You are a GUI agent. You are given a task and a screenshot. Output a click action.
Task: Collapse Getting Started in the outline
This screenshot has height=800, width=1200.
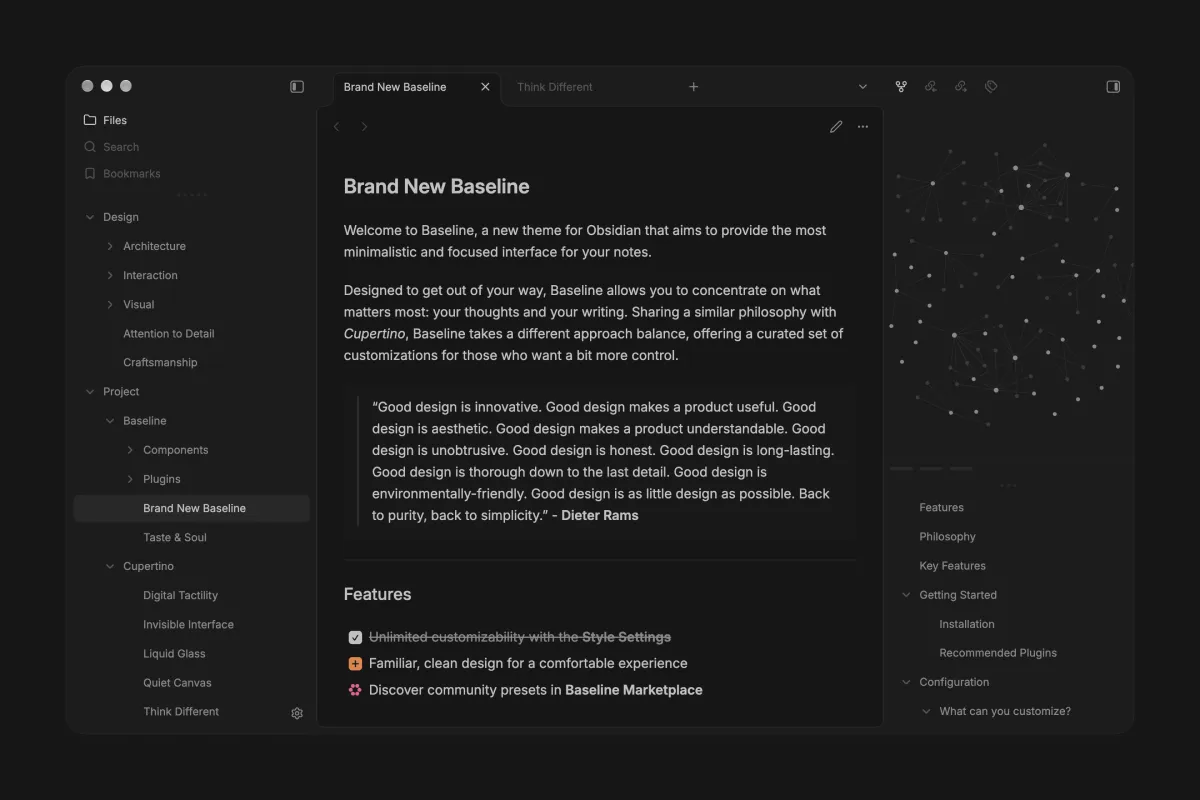[x=906, y=595]
